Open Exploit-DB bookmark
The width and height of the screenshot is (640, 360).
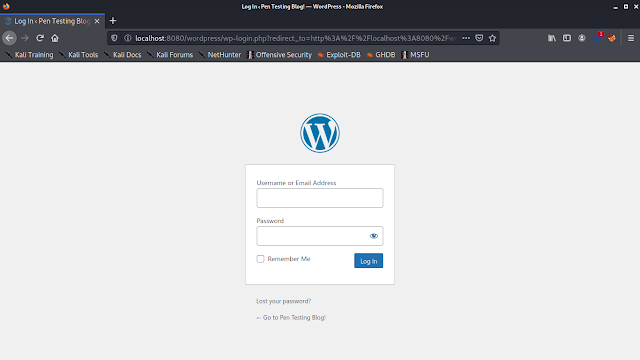(x=339, y=55)
